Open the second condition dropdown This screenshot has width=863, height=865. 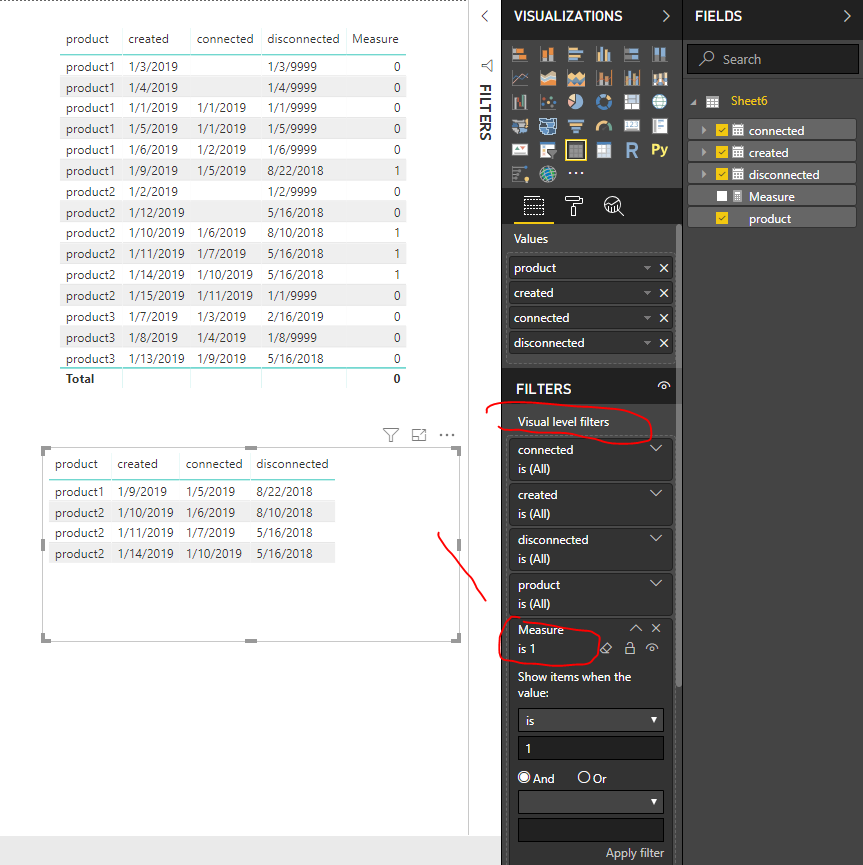click(590, 802)
